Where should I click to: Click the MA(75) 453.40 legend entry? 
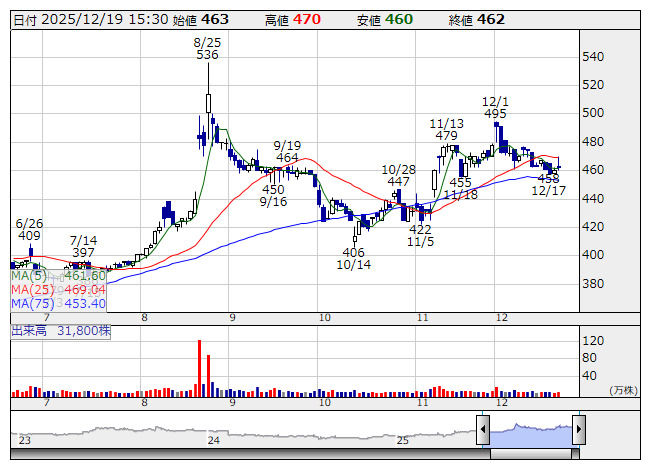click(x=58, y=303)
